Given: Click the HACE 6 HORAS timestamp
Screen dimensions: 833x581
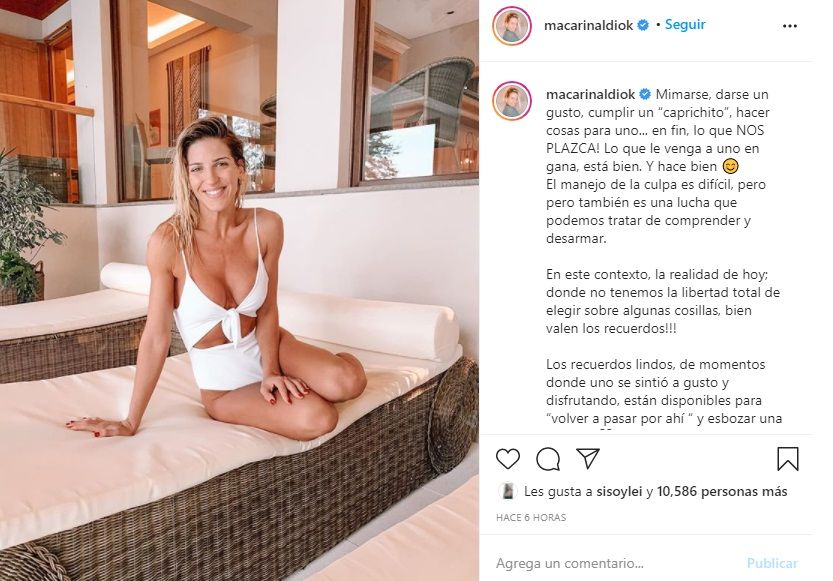Looking at the screenshot, I should 531,517.
